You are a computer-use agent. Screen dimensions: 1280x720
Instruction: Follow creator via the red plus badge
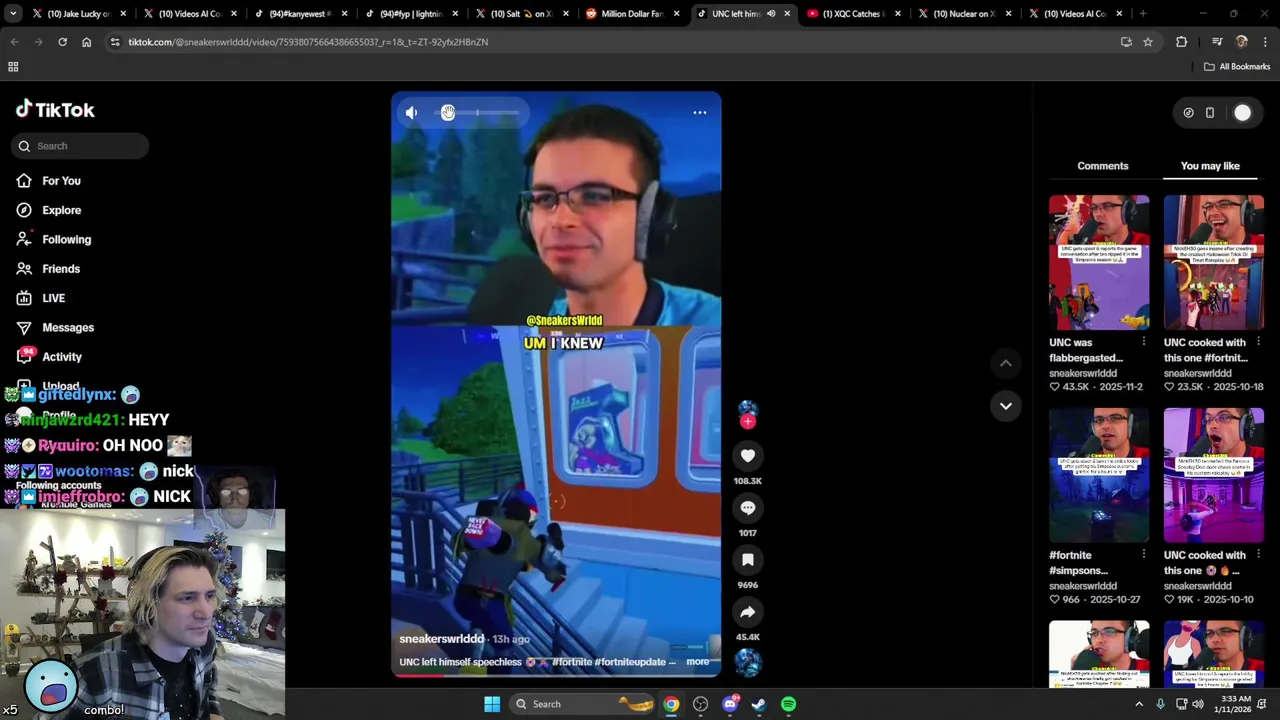pyautogui.click(x=748, y=422)
